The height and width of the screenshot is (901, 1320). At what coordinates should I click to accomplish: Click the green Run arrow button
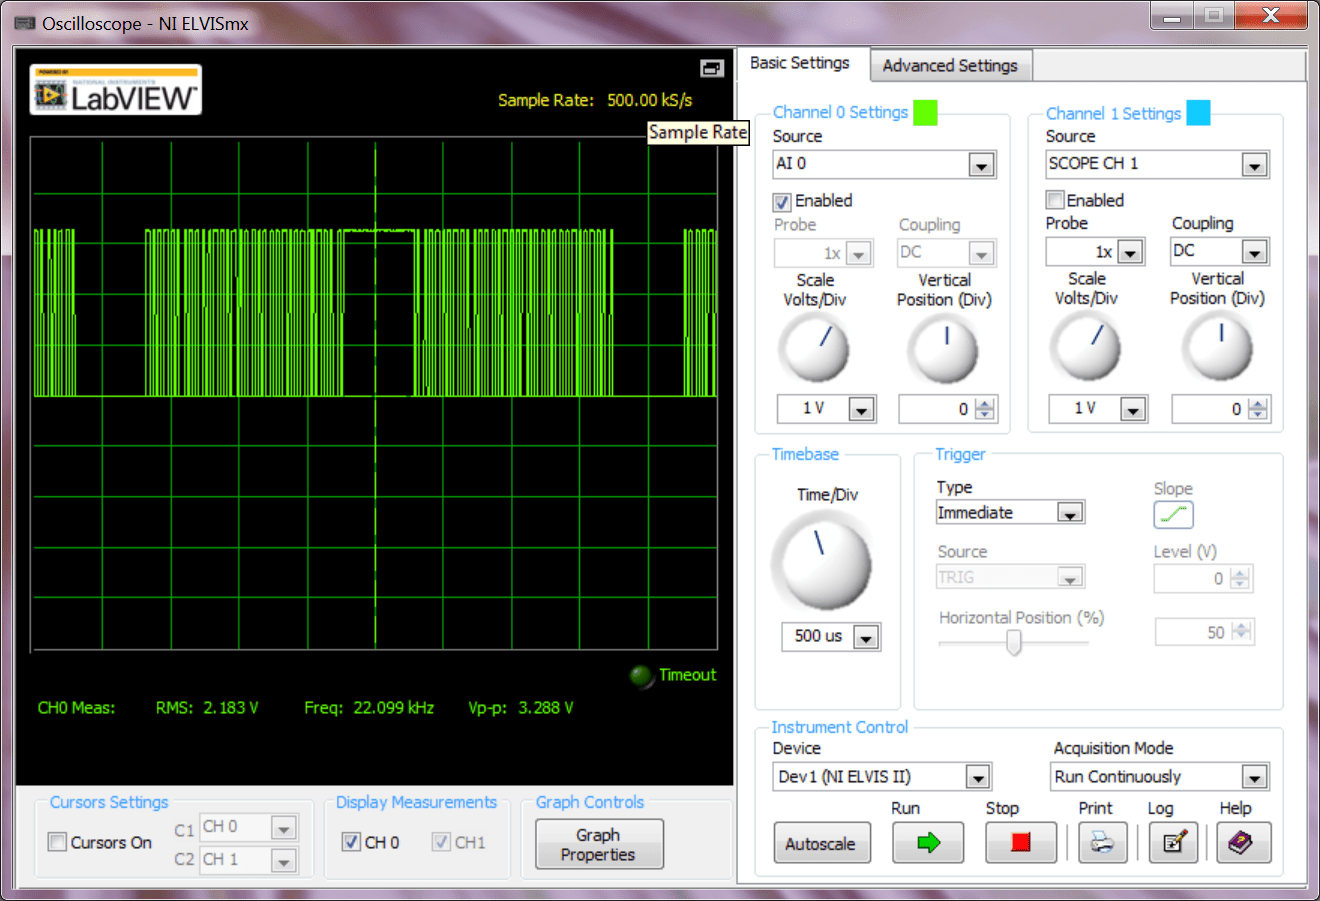pyautogui.click(x=928, y=842)
